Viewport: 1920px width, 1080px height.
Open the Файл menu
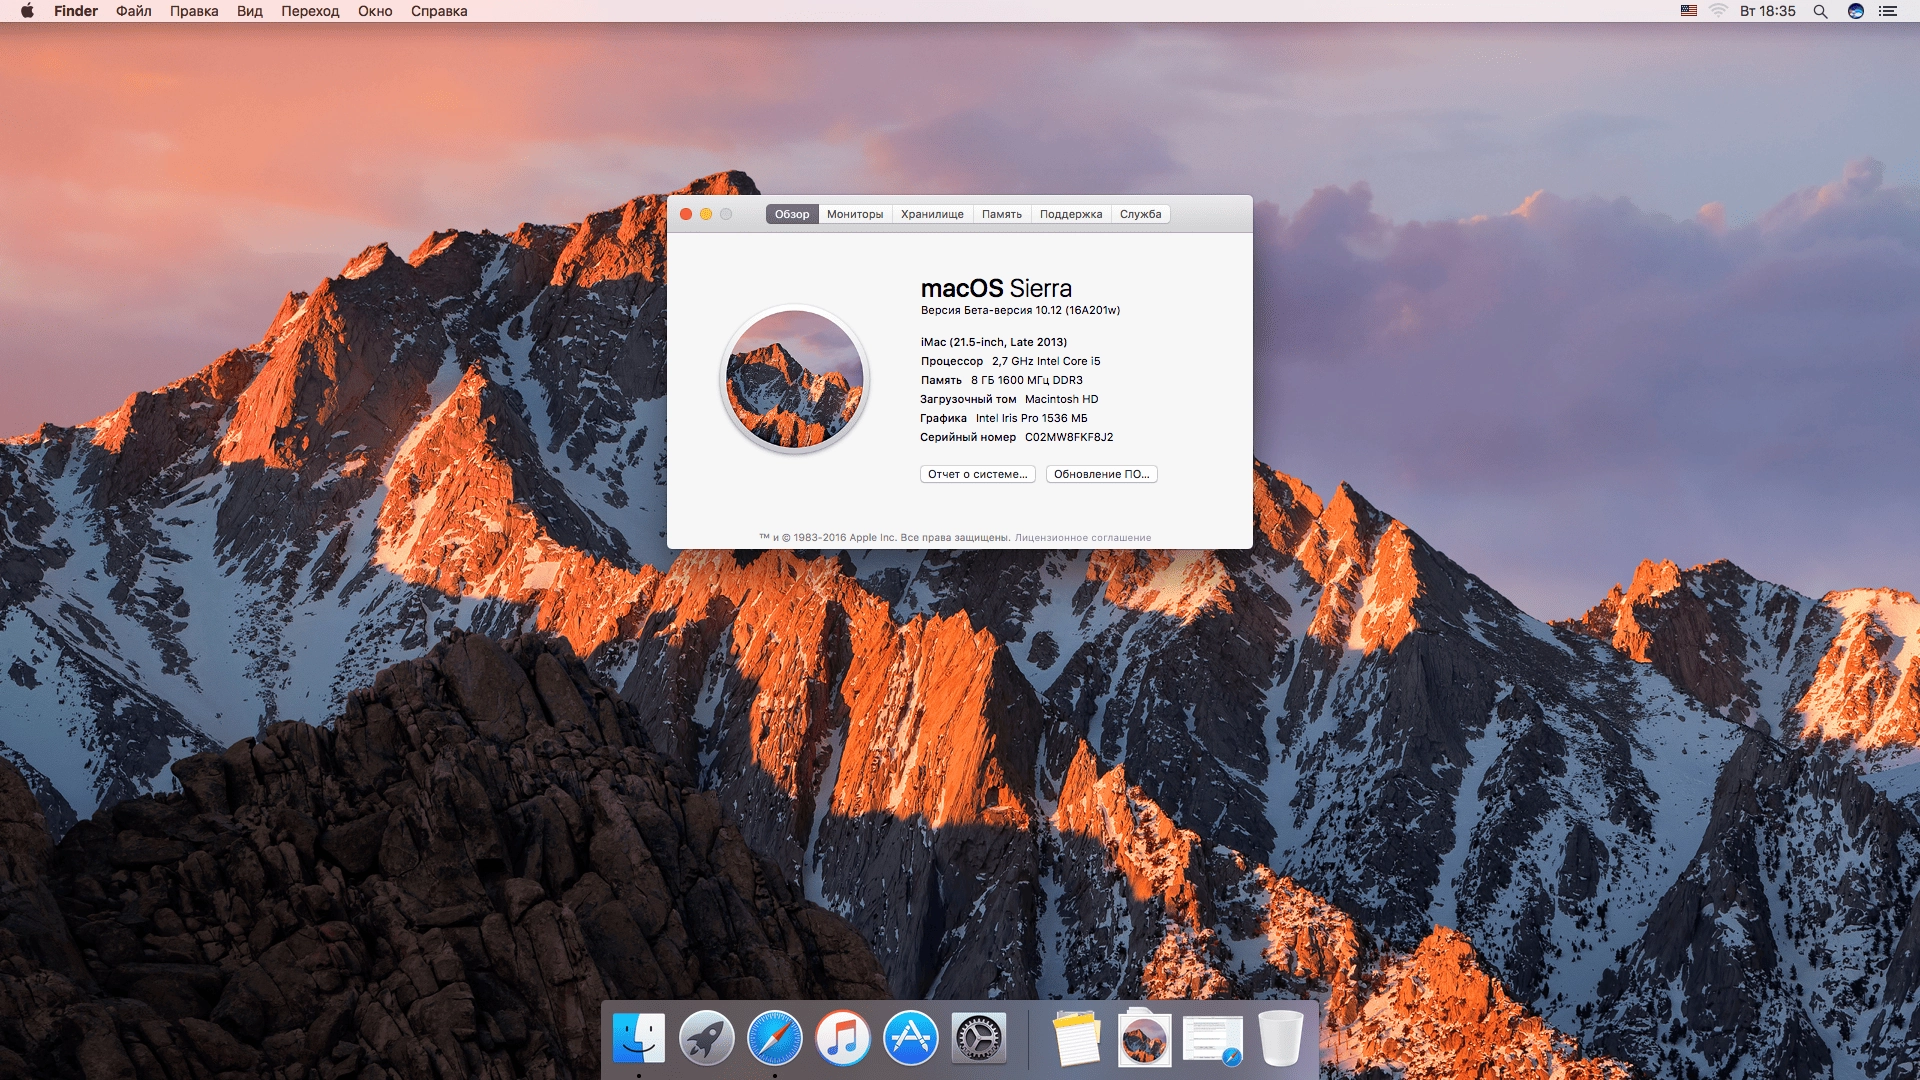tap(133, 11)
